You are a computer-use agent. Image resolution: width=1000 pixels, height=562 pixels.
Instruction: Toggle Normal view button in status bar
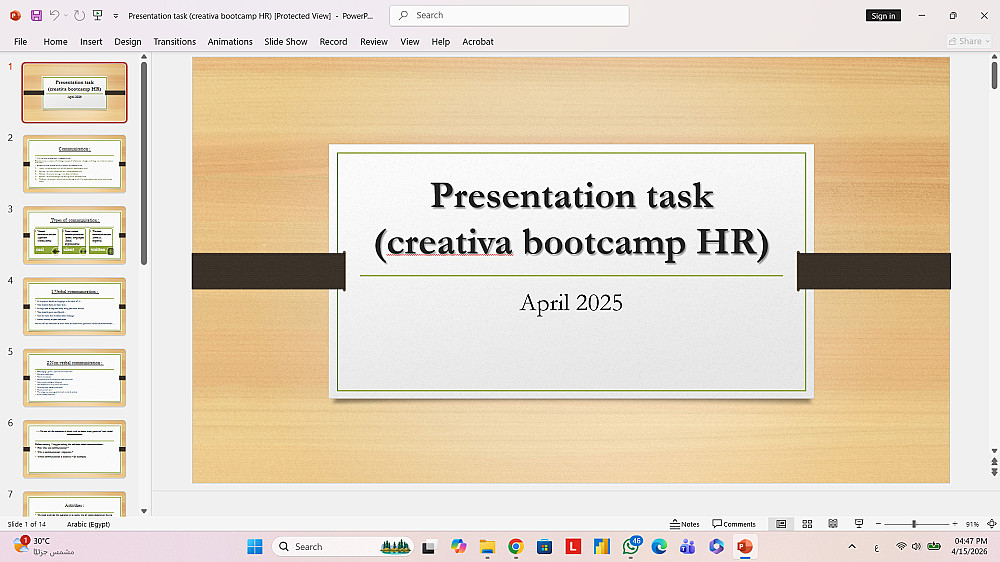pyautogui.click(x=781, y=524)
